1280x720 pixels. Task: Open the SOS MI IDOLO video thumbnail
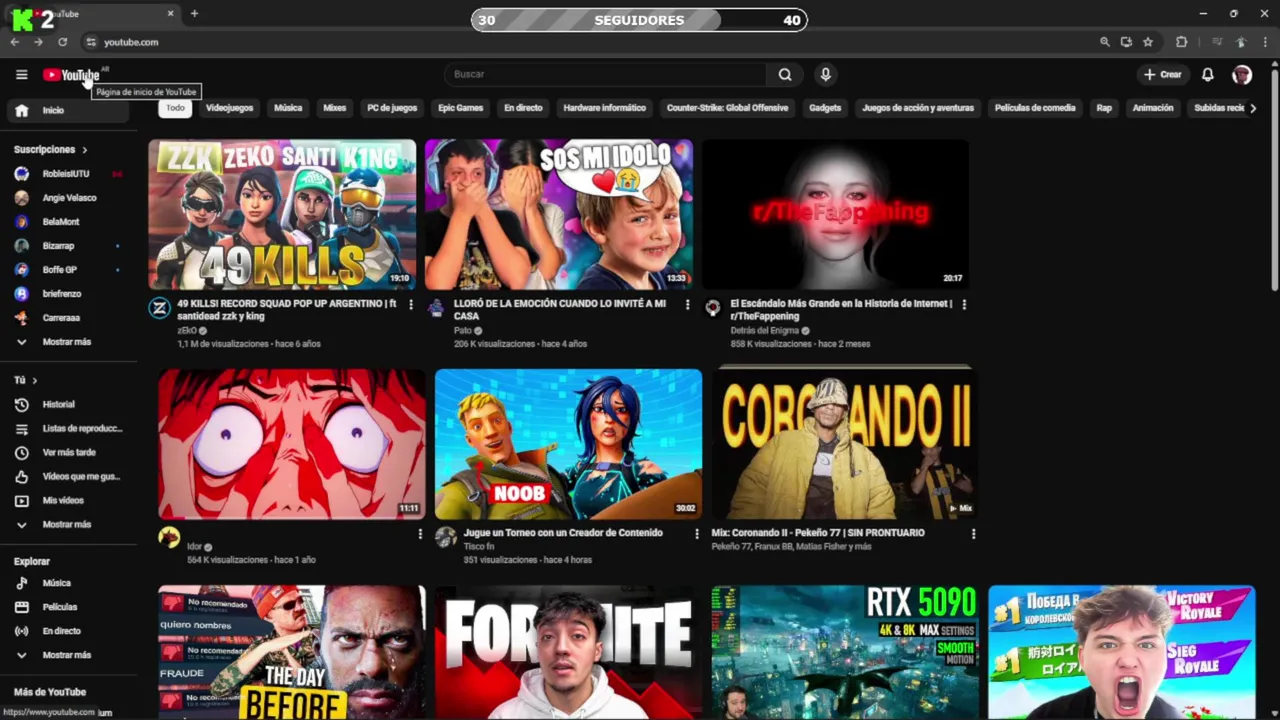558,214
